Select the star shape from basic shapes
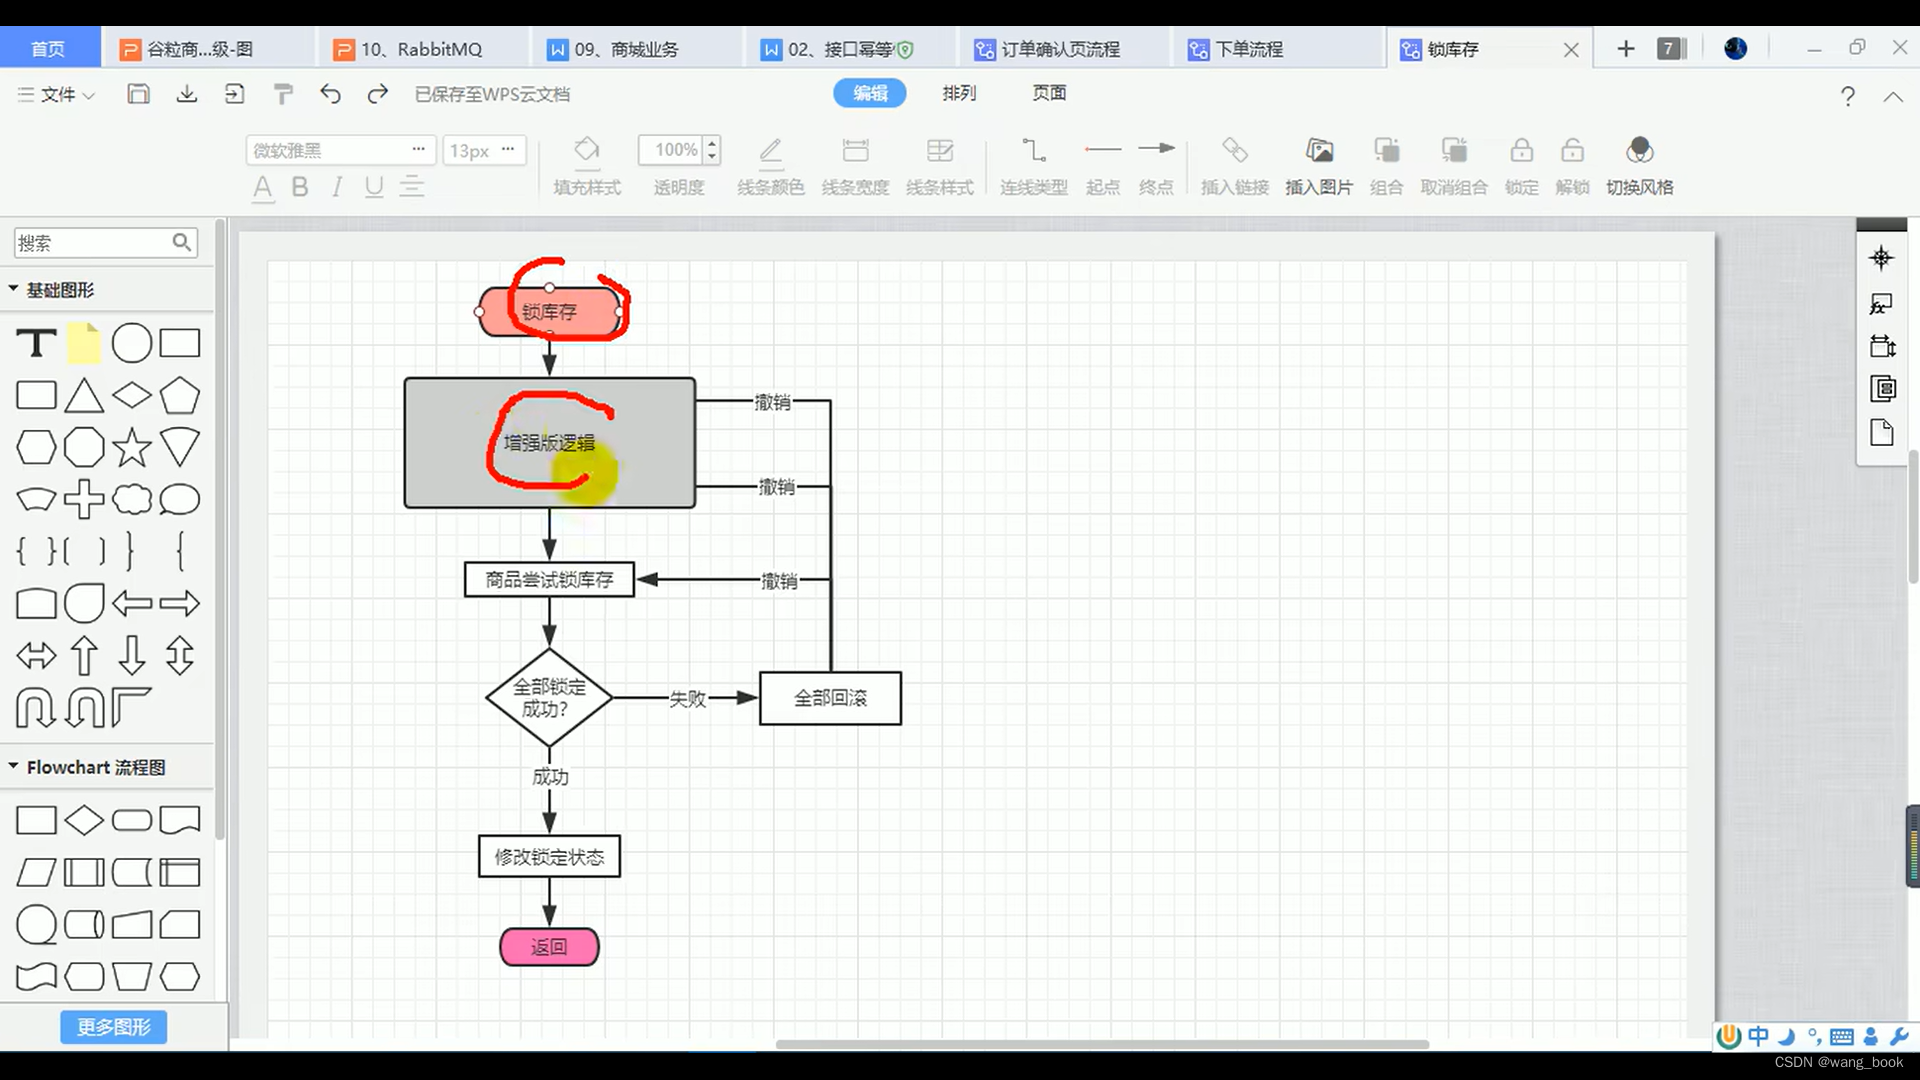1920x1080 pixels. (132, 447)
